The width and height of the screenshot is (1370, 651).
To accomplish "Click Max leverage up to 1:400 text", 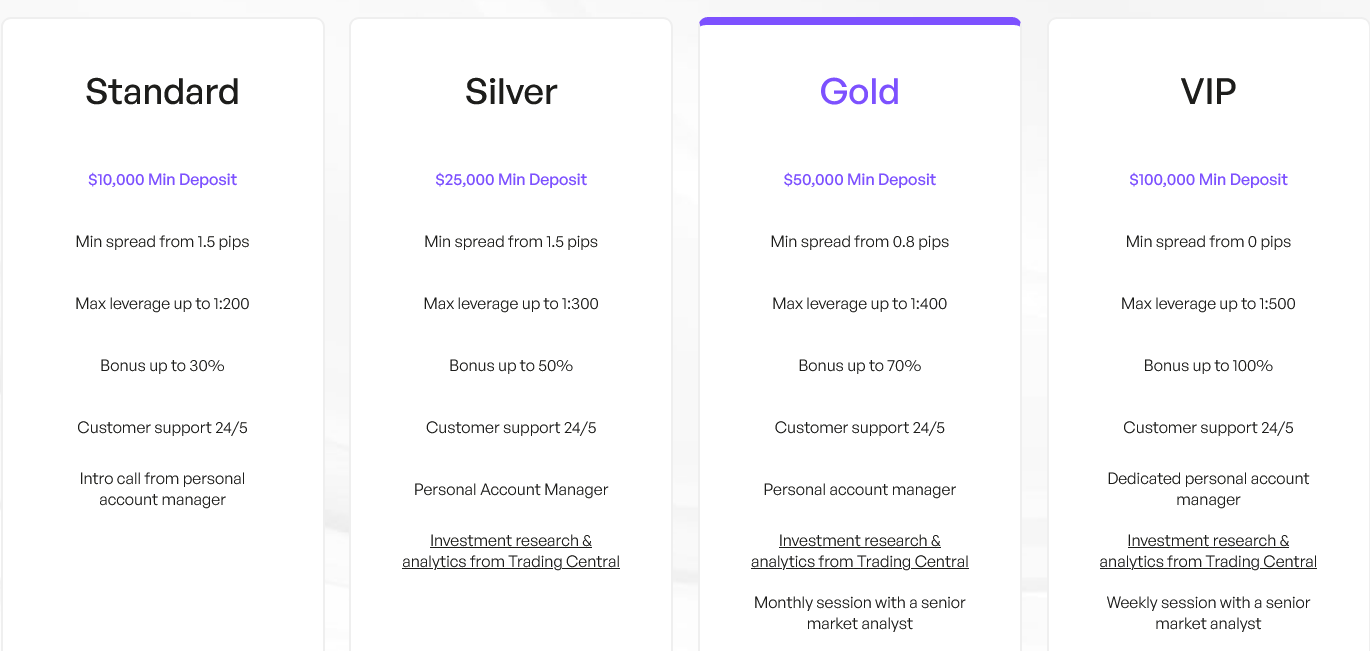I will [860, 304].
